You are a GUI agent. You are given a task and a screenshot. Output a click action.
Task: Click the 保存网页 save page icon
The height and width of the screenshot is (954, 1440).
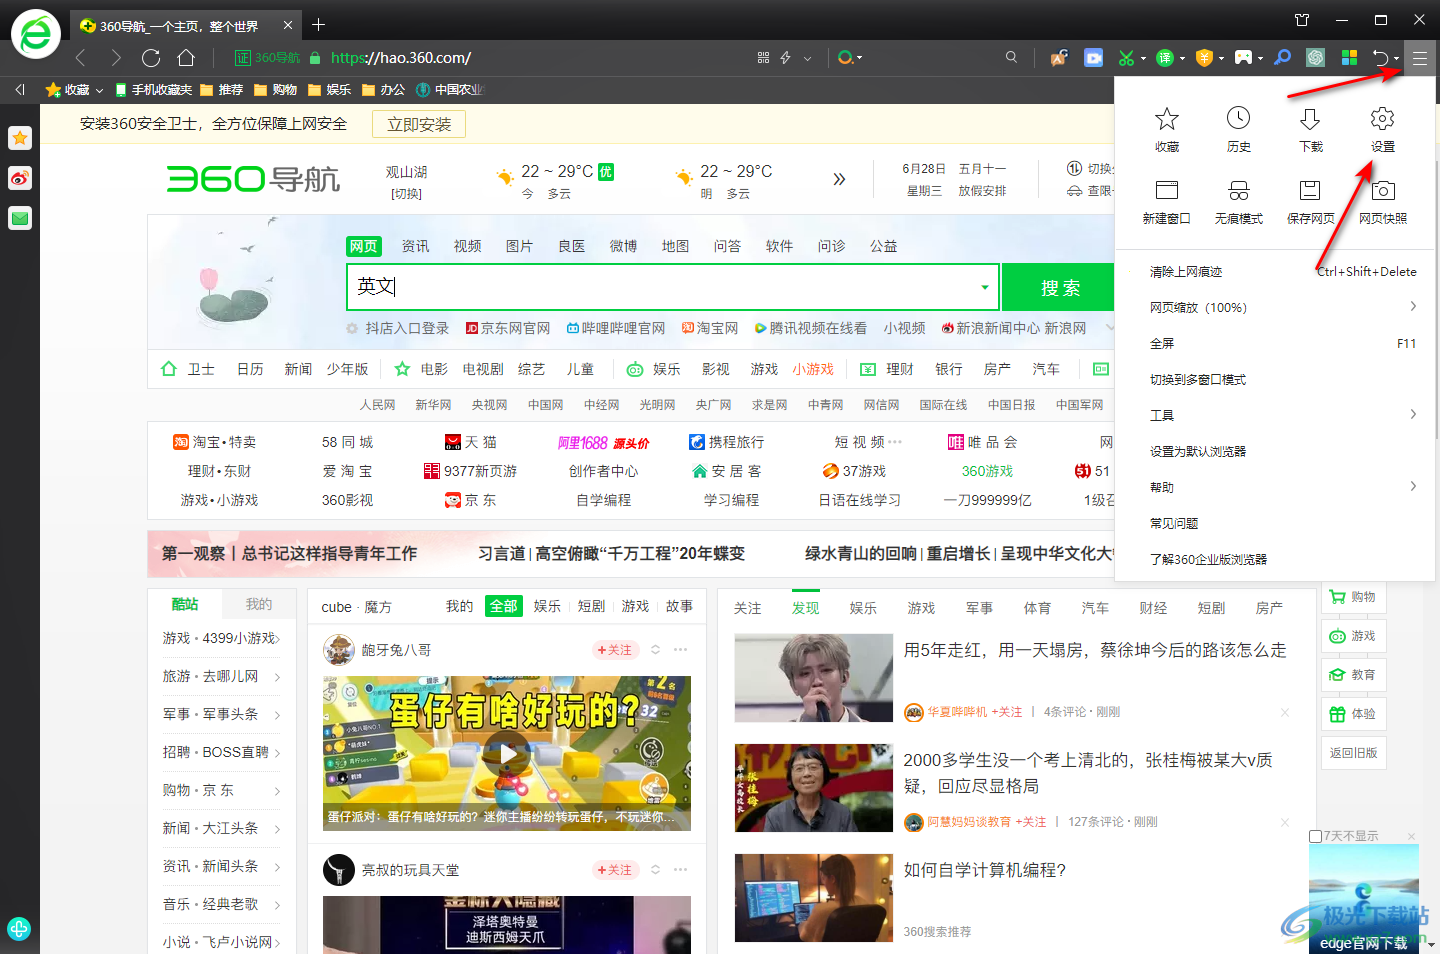[x=1310, y=190]
